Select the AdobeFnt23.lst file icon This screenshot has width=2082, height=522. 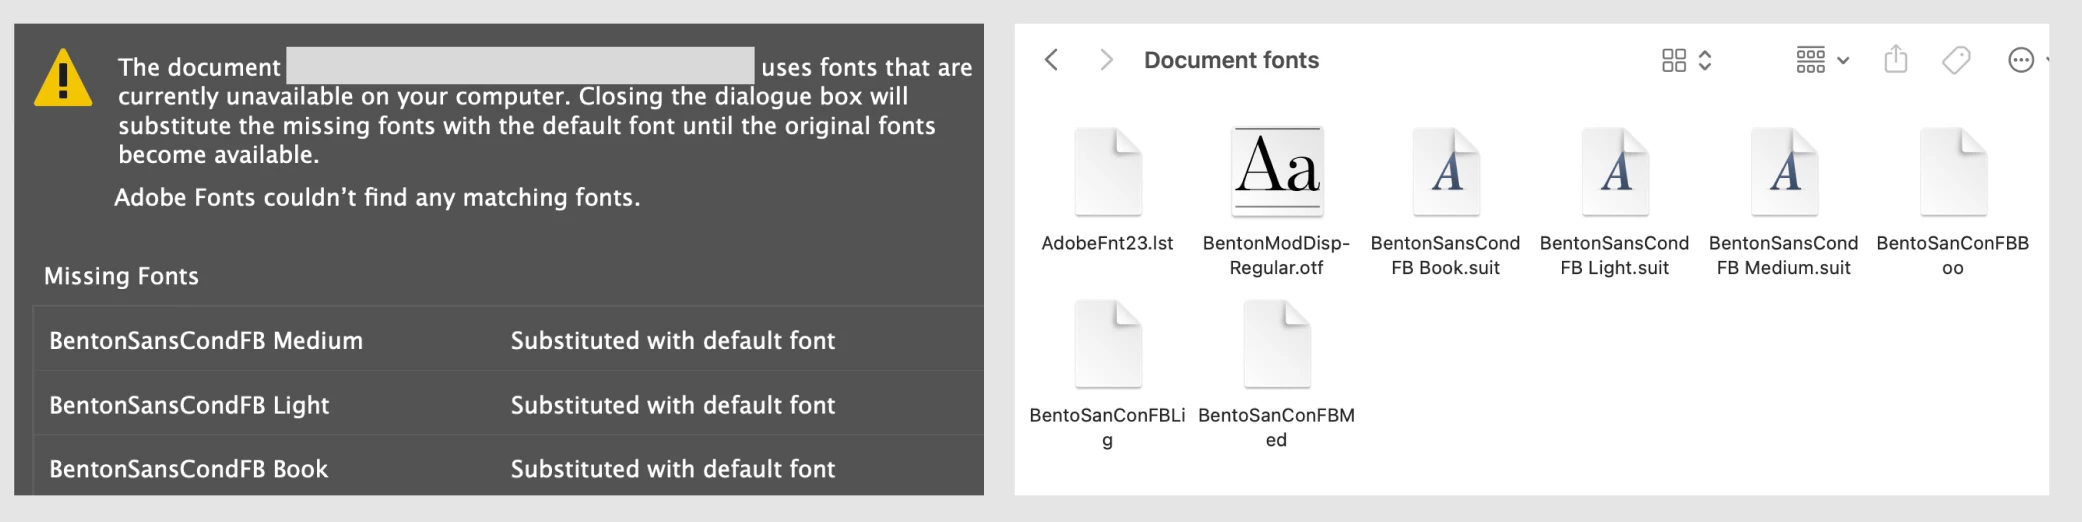coord(1108,172)
